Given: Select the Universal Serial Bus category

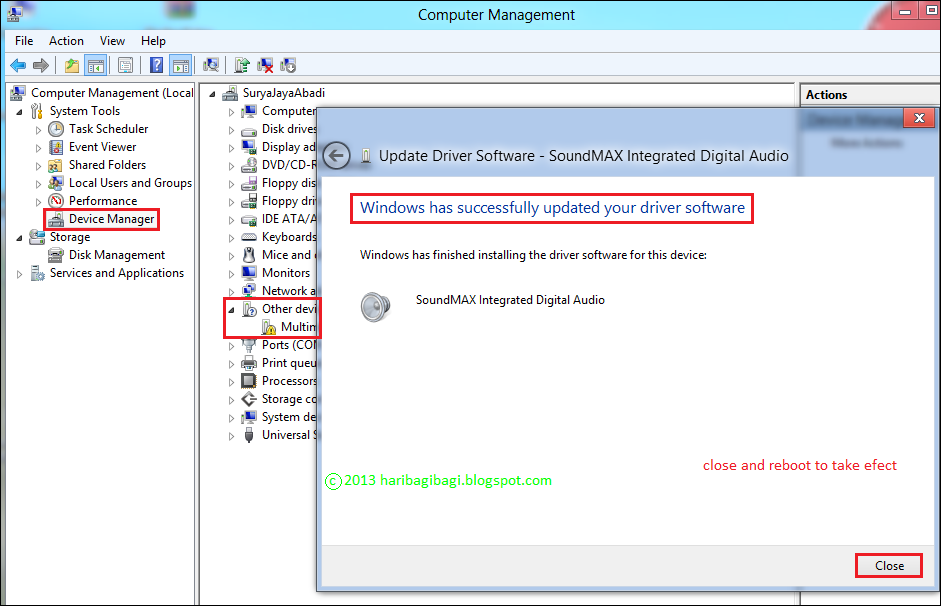Looking at the screenshot, I should tap(289, 435).
